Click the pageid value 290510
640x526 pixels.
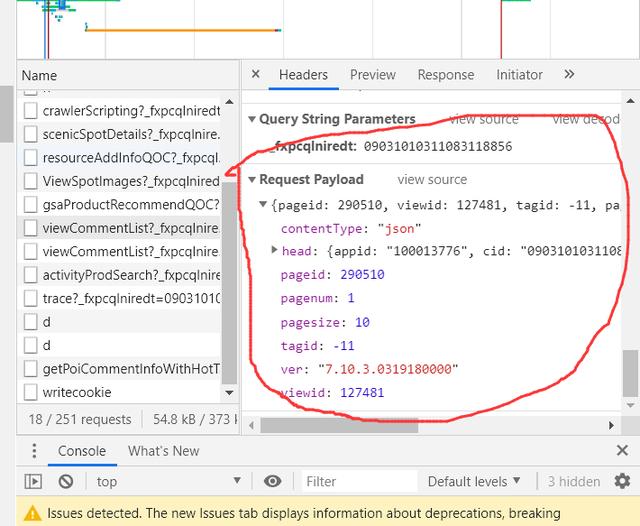(362, 275)
